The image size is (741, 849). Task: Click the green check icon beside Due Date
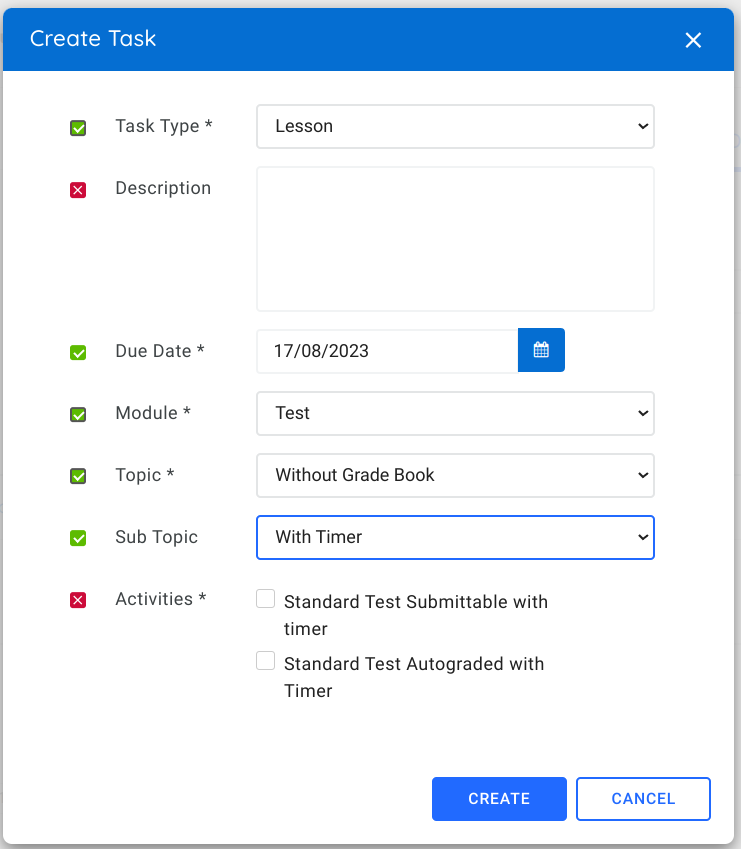[x=77, y=352]
